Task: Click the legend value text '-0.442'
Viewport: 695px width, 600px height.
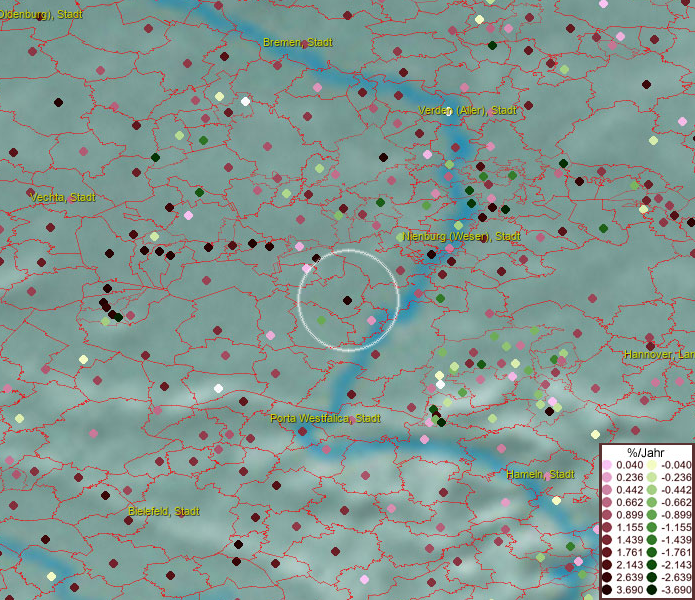Action: 676,490
